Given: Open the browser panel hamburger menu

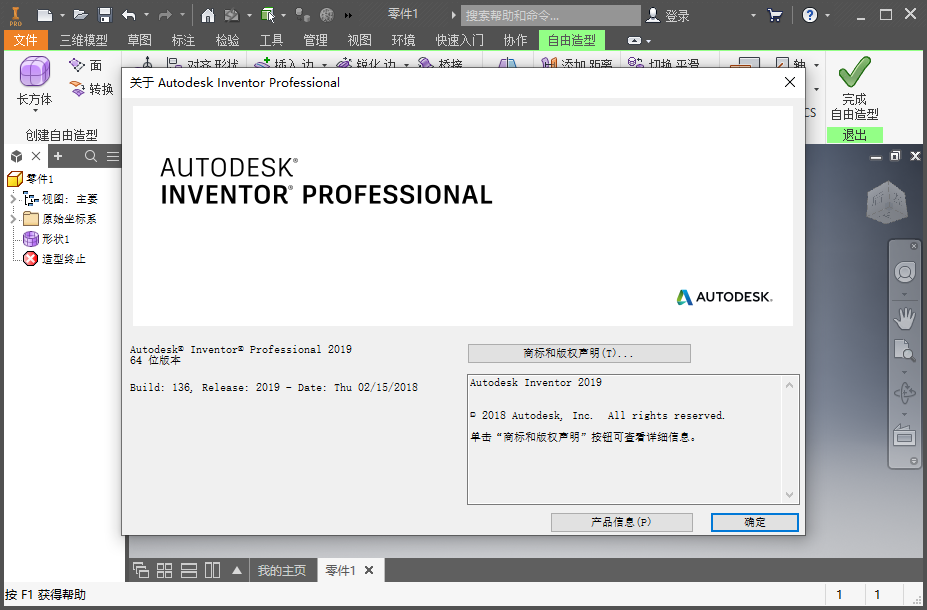Looking at the screenshot, I should point(113,156).
